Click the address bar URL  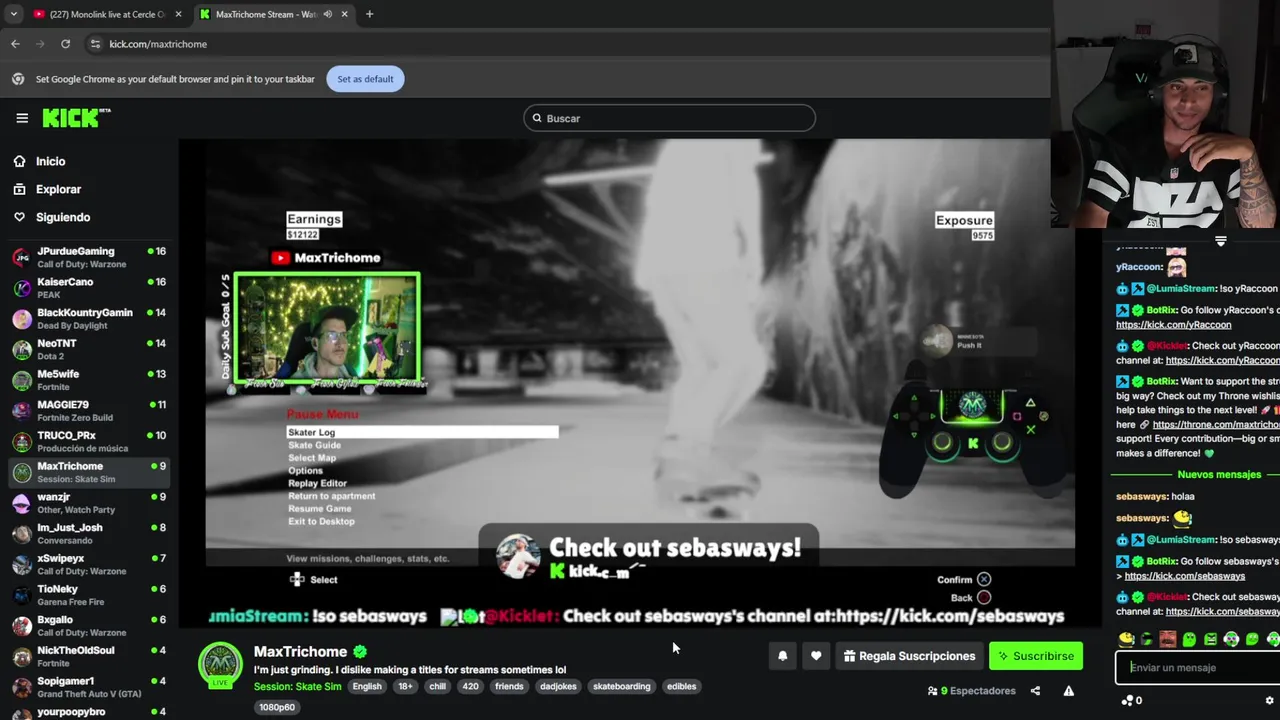coord(158,44)
